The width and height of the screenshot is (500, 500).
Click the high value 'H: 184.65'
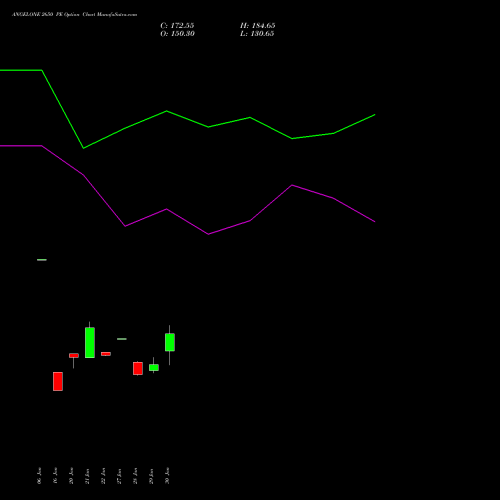tap(258, 26)
